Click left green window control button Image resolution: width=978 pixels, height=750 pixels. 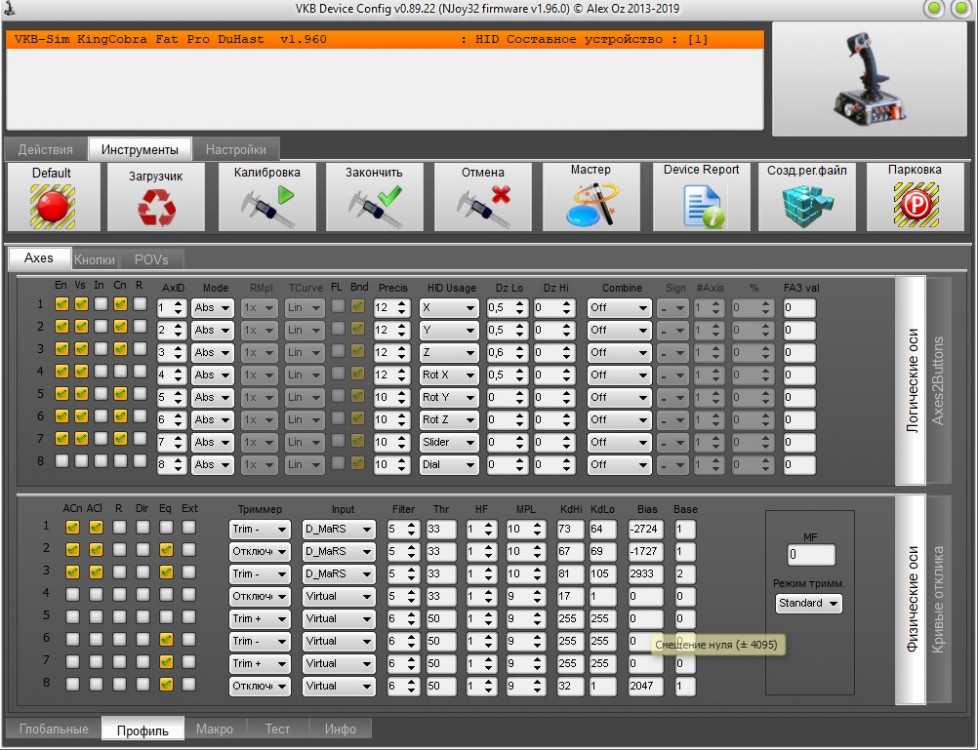click(x=934, y=9)
